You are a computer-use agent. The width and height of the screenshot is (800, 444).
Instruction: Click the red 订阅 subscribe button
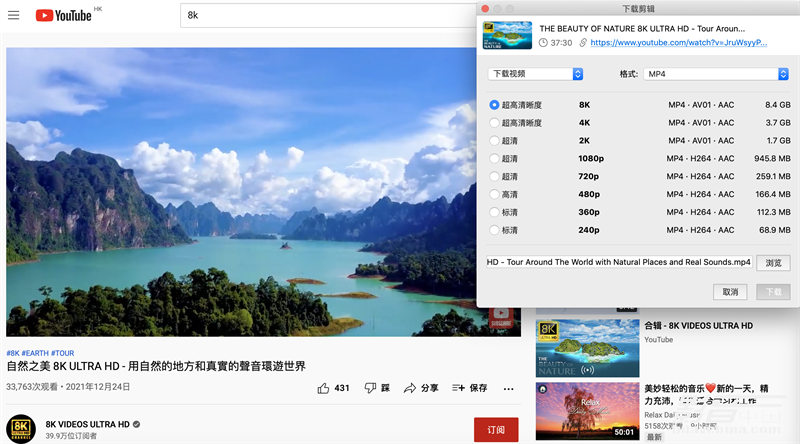(x=496, y=430)
